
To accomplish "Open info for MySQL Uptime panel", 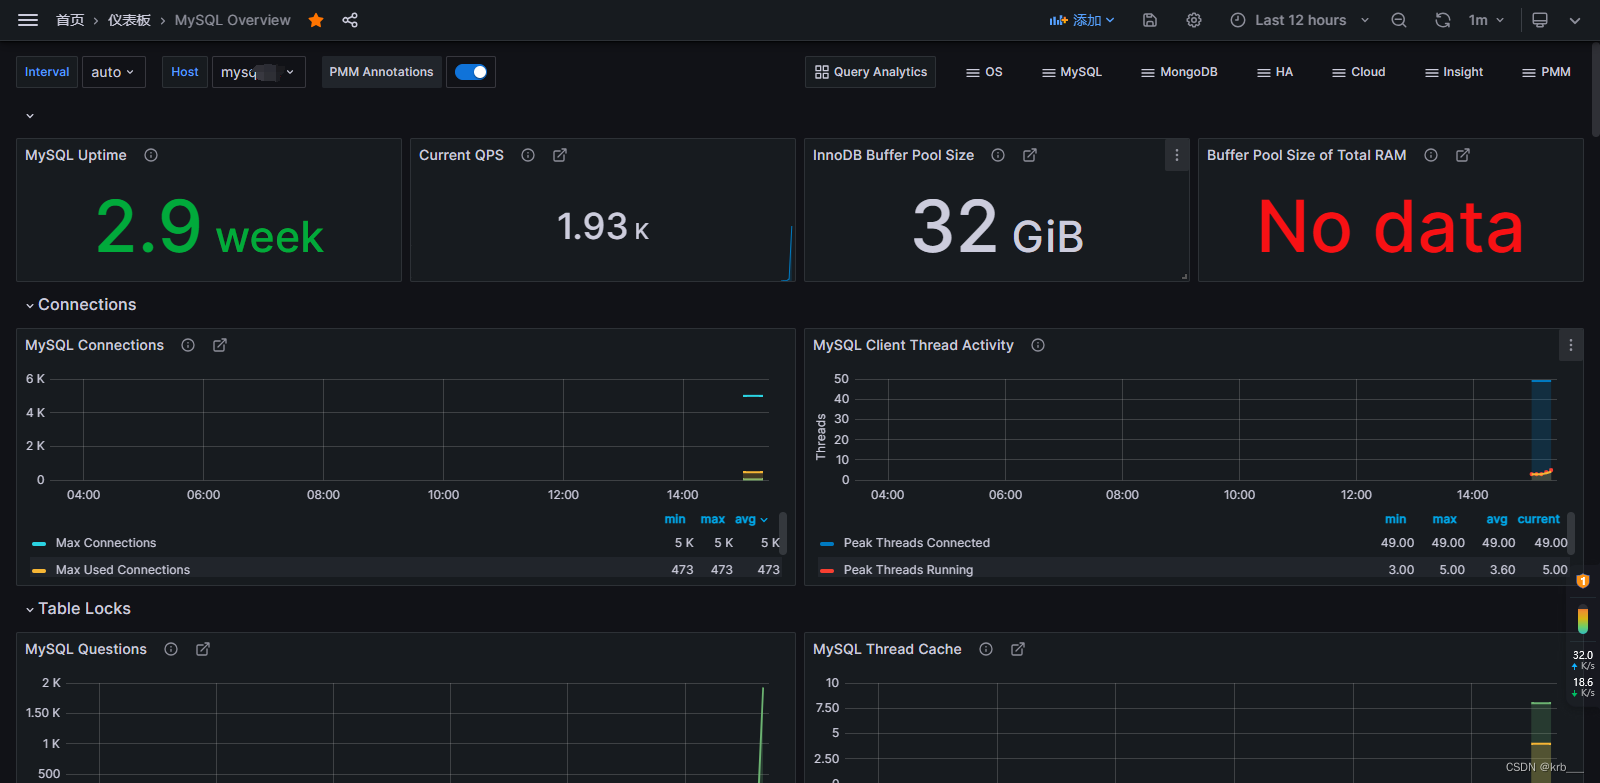I will pyautogui.click(x=151, y=155).
